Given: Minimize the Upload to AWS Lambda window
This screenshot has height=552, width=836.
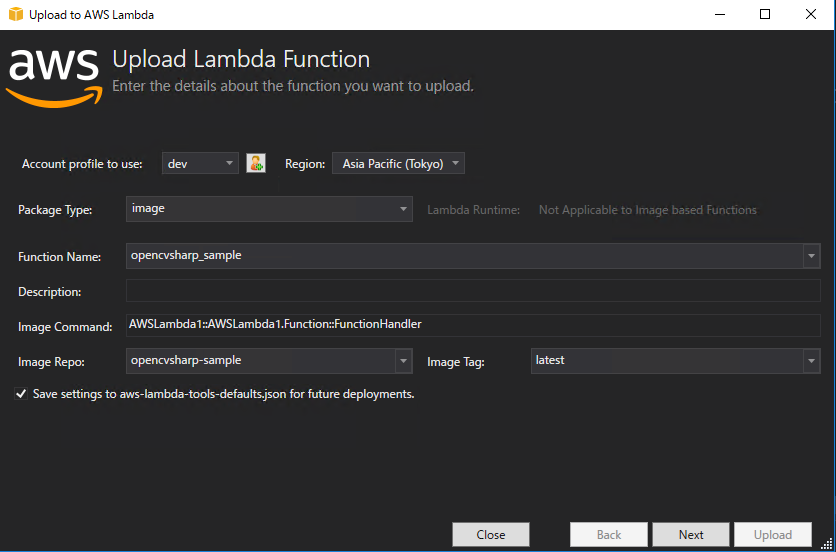Looking at the screenshot, I should click(x=719, y=14).
